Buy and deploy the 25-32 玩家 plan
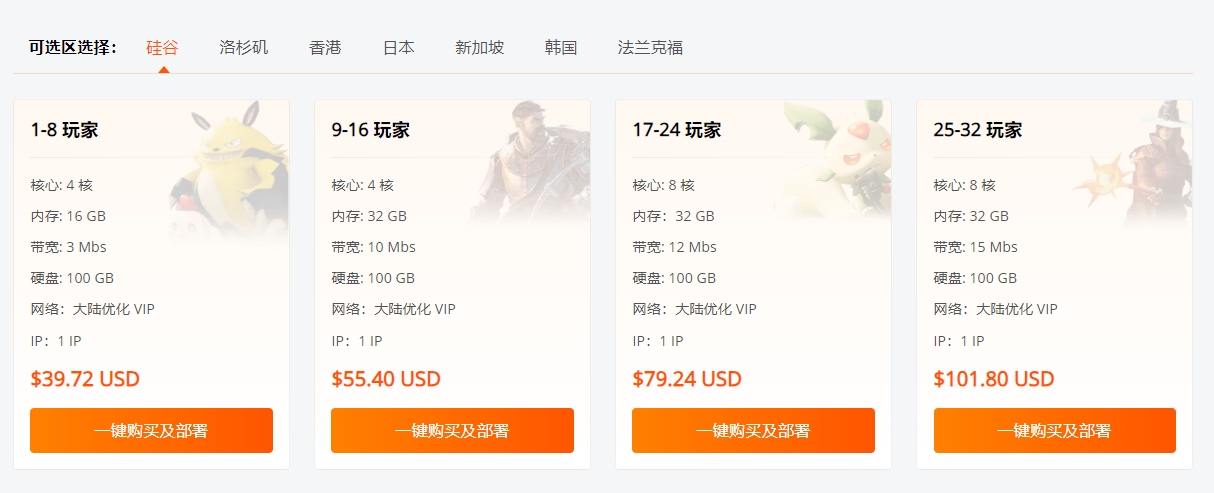The width and height of the screenshot is (1214, 493). [x=1054, y=430]
